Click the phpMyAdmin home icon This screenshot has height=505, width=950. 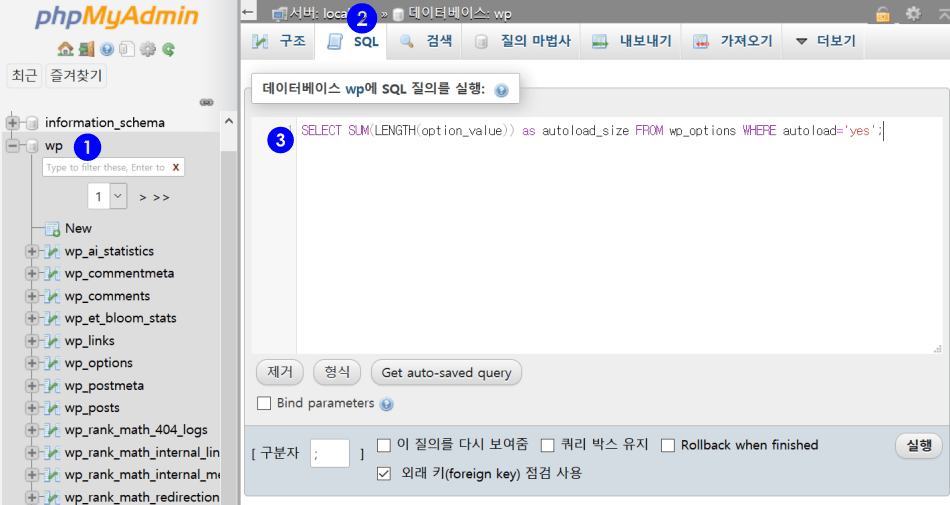(65, 48)
